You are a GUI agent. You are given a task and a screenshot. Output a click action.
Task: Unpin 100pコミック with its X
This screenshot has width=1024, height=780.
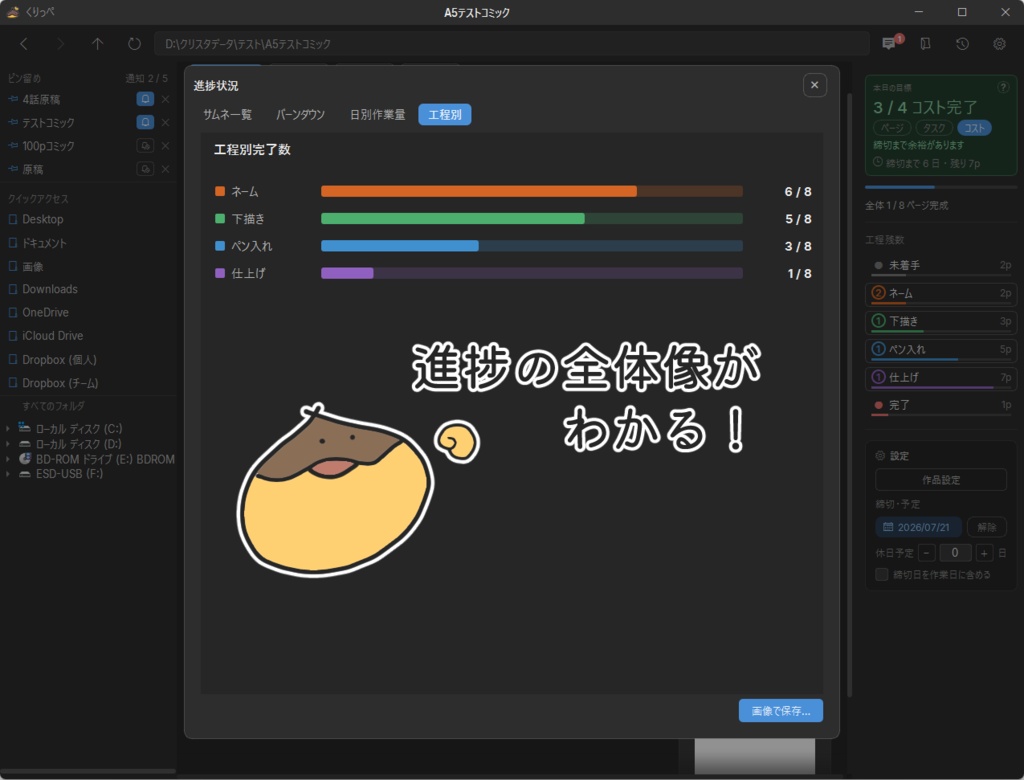[x=166, y=146]
